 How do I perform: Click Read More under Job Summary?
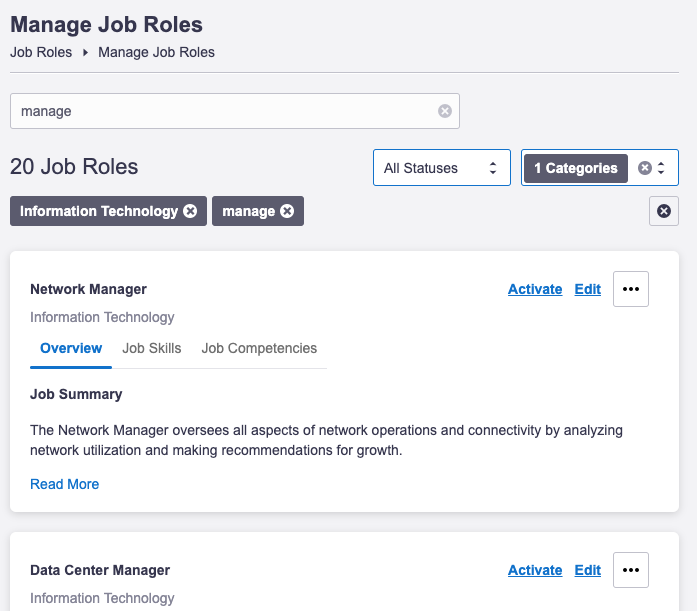tap(64, 484)
